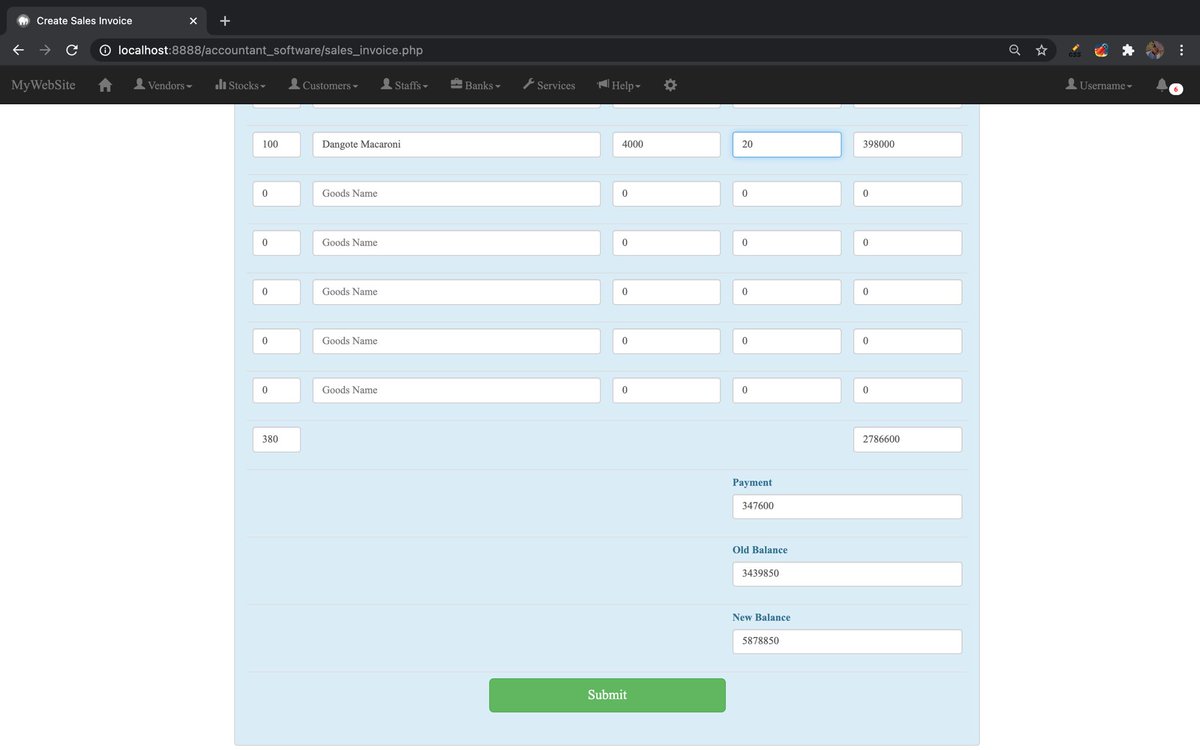The height and width of the screenshot is (750, 1200).
Task: Click the Payment amount field showing 347600
Action: click(846, 506)
